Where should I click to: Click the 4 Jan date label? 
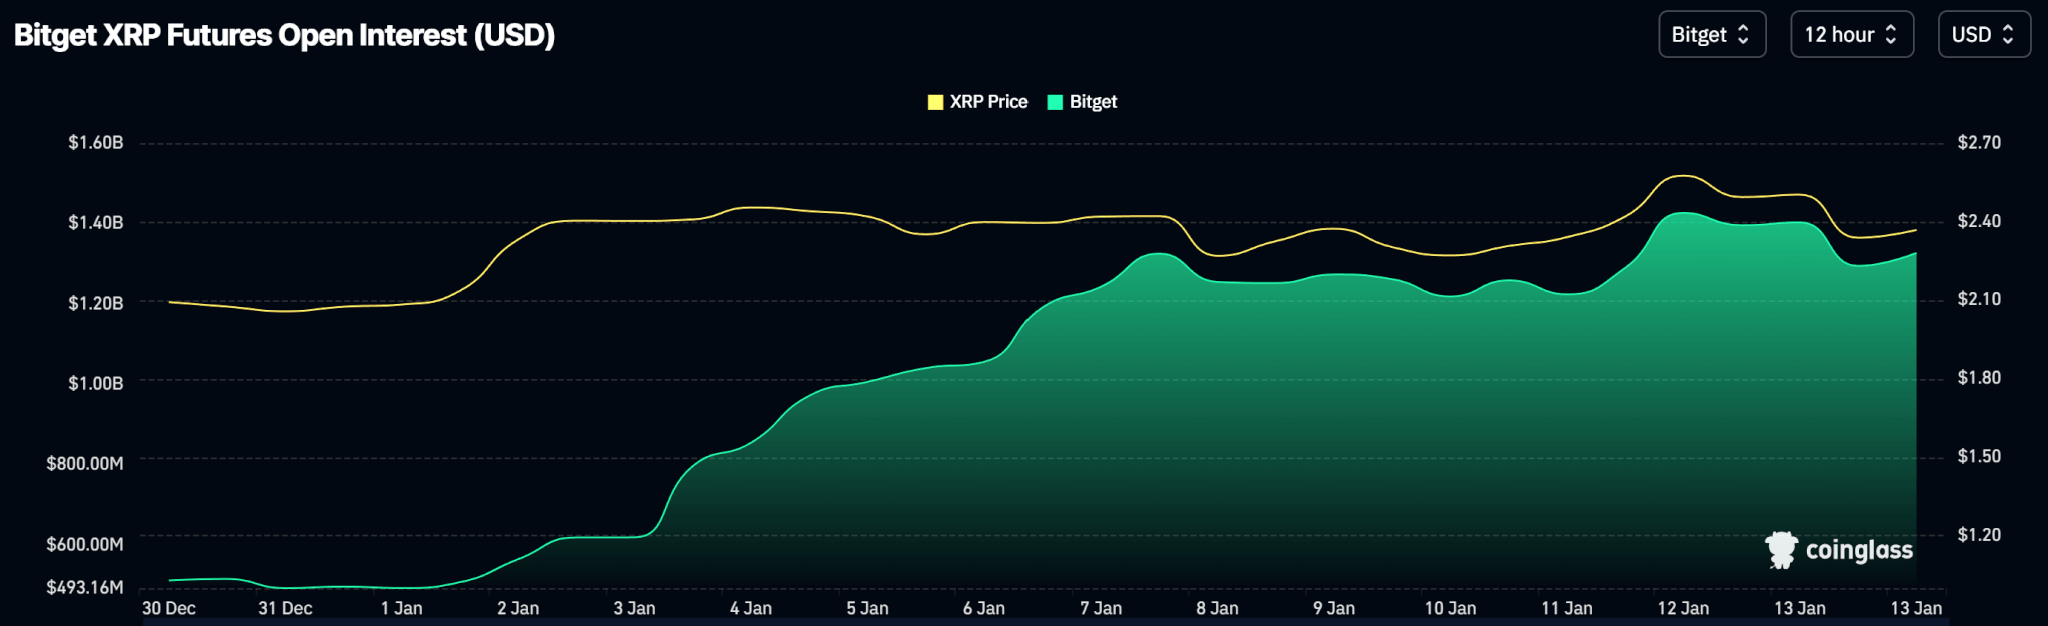[751, 608]
